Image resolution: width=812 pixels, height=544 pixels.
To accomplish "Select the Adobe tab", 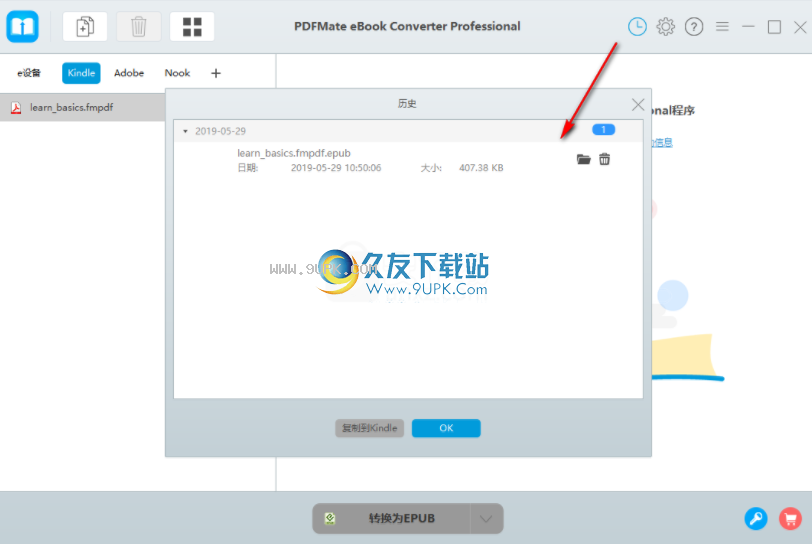I will point(129,73).
